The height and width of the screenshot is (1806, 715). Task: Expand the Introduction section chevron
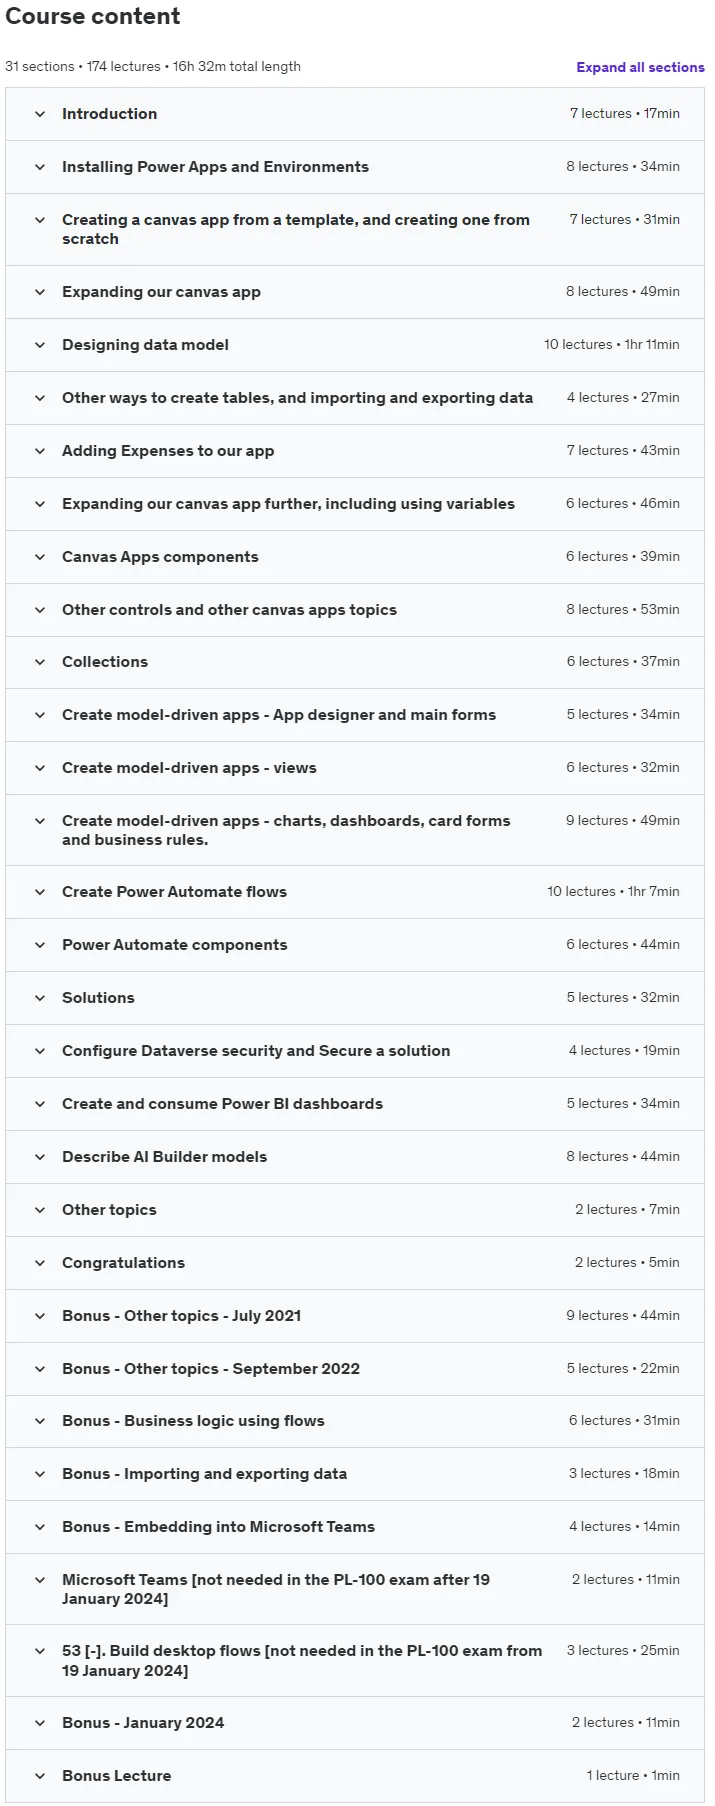point(40,114)
